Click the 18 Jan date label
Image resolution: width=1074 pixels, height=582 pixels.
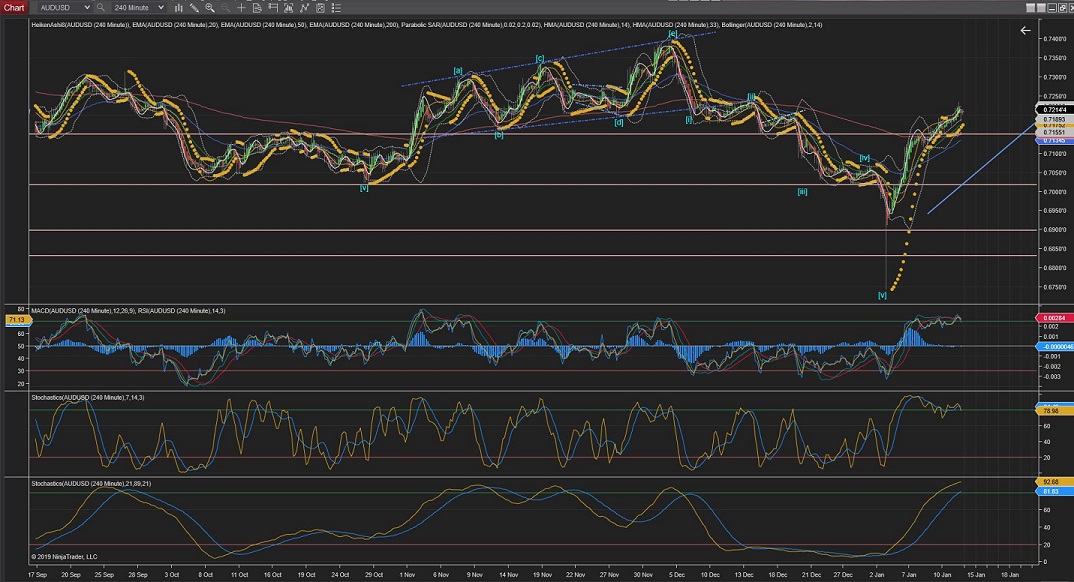pyautogui.click(x=1009, y=574)
